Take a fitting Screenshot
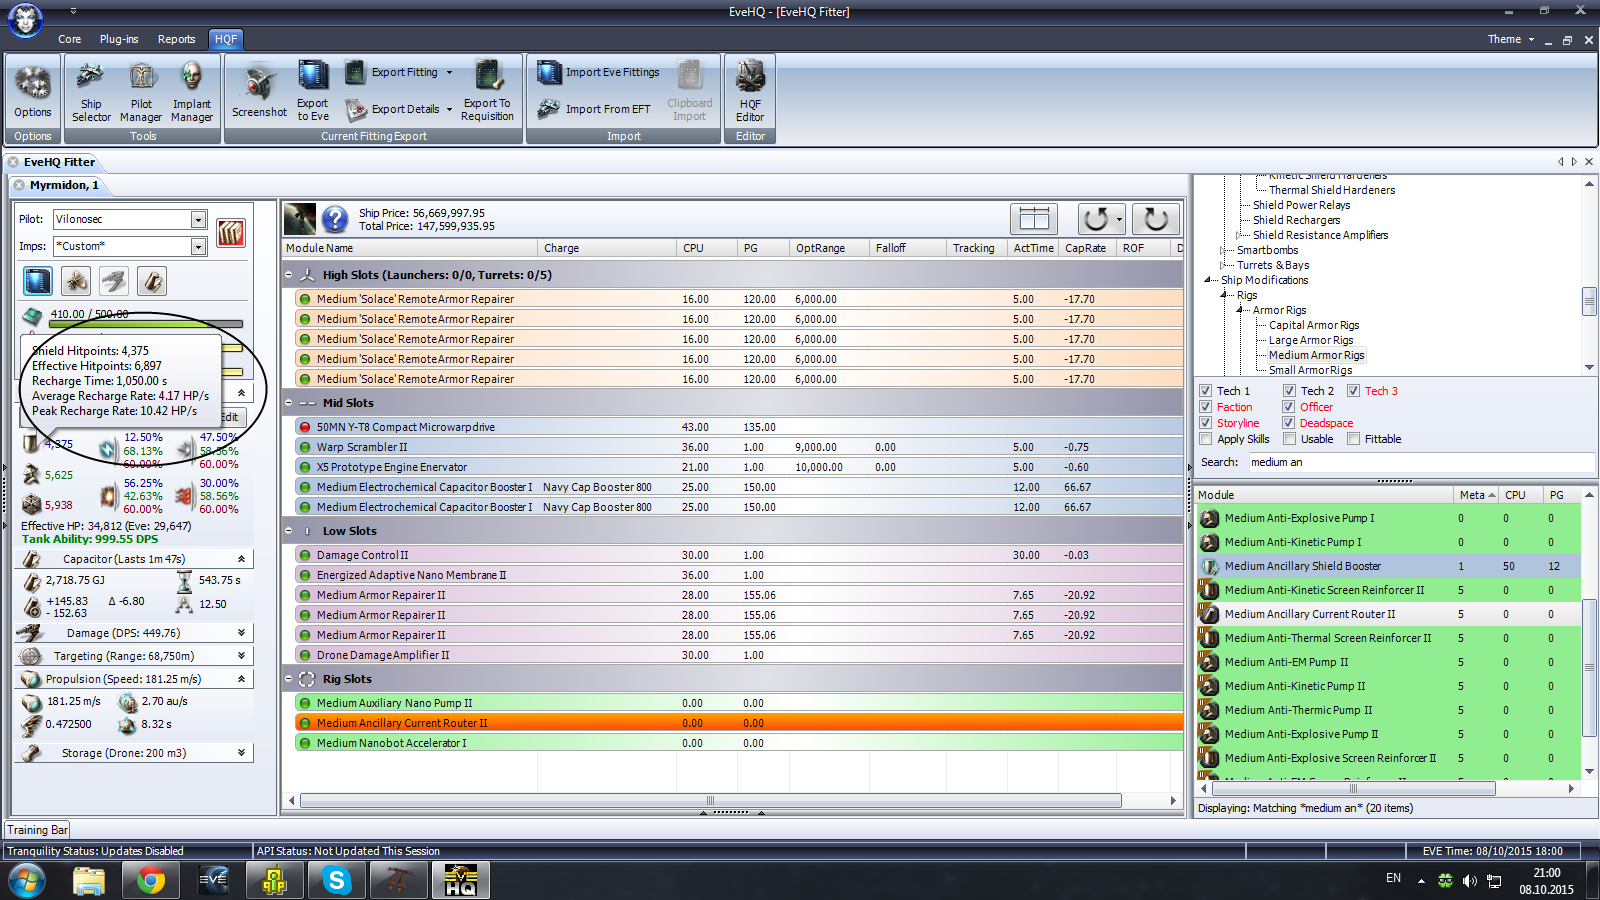 [259, 92]
